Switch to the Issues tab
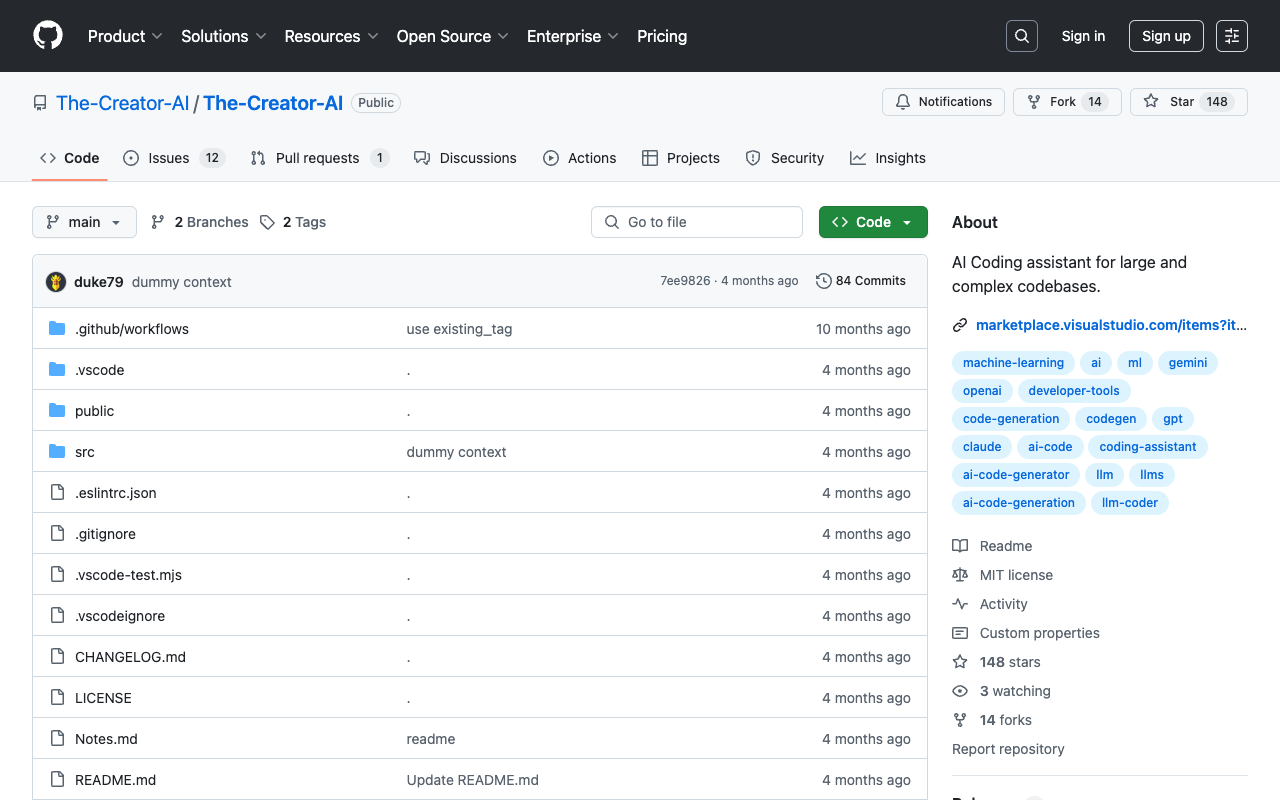This screenshot has width=1280, height=800. 174,158
